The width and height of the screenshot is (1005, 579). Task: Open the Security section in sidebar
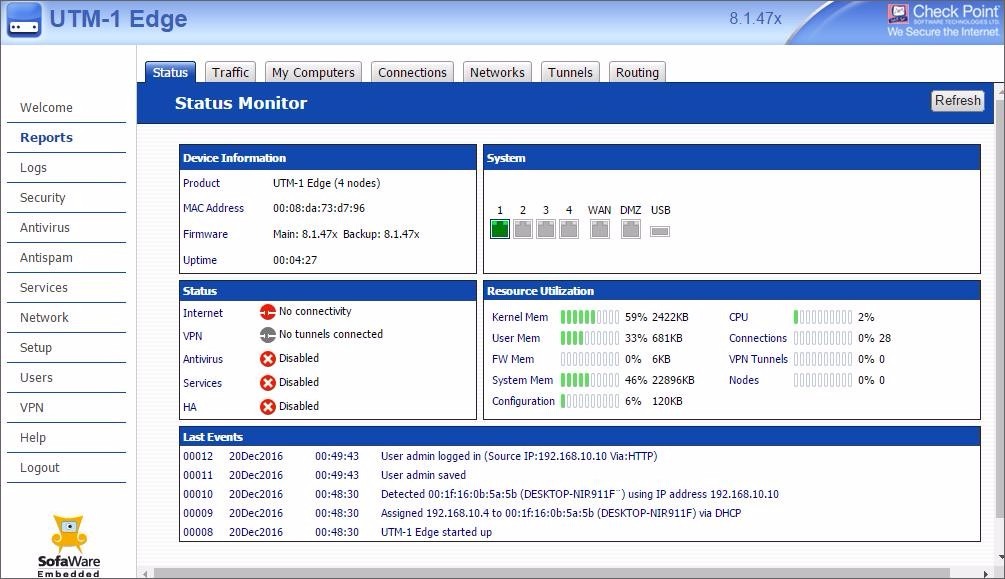pyautogui.click(x=42, y=197)
